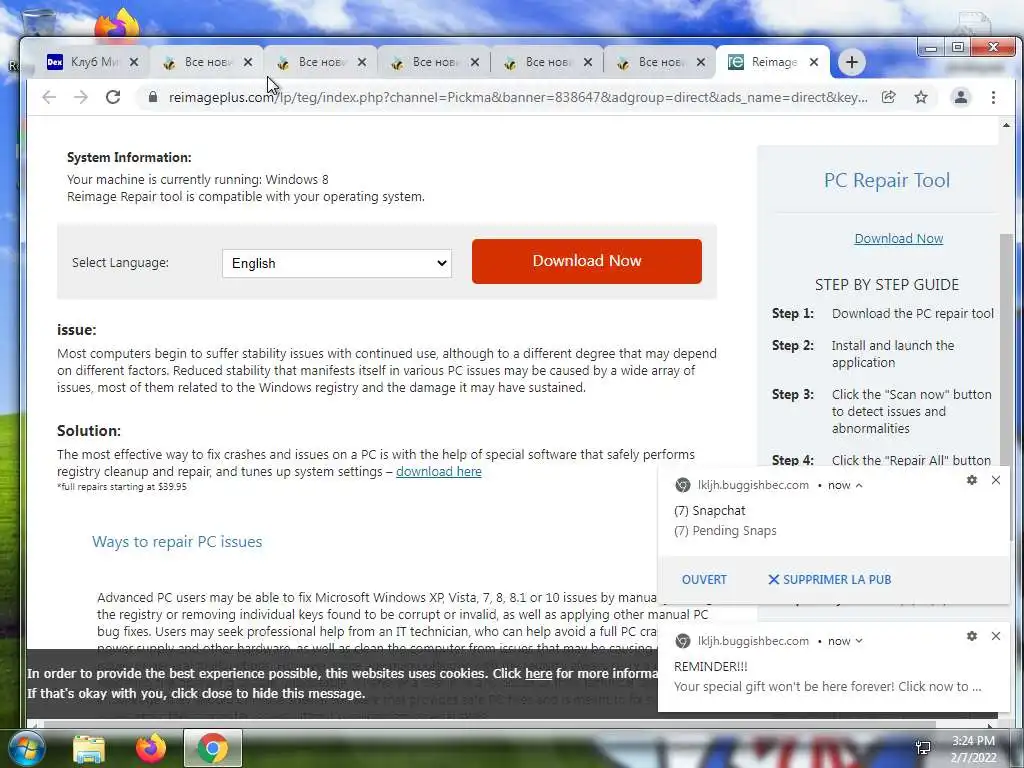Click the padlock site info icon
The width and height of the screenshot is (1024, 768).
point(153,97)
